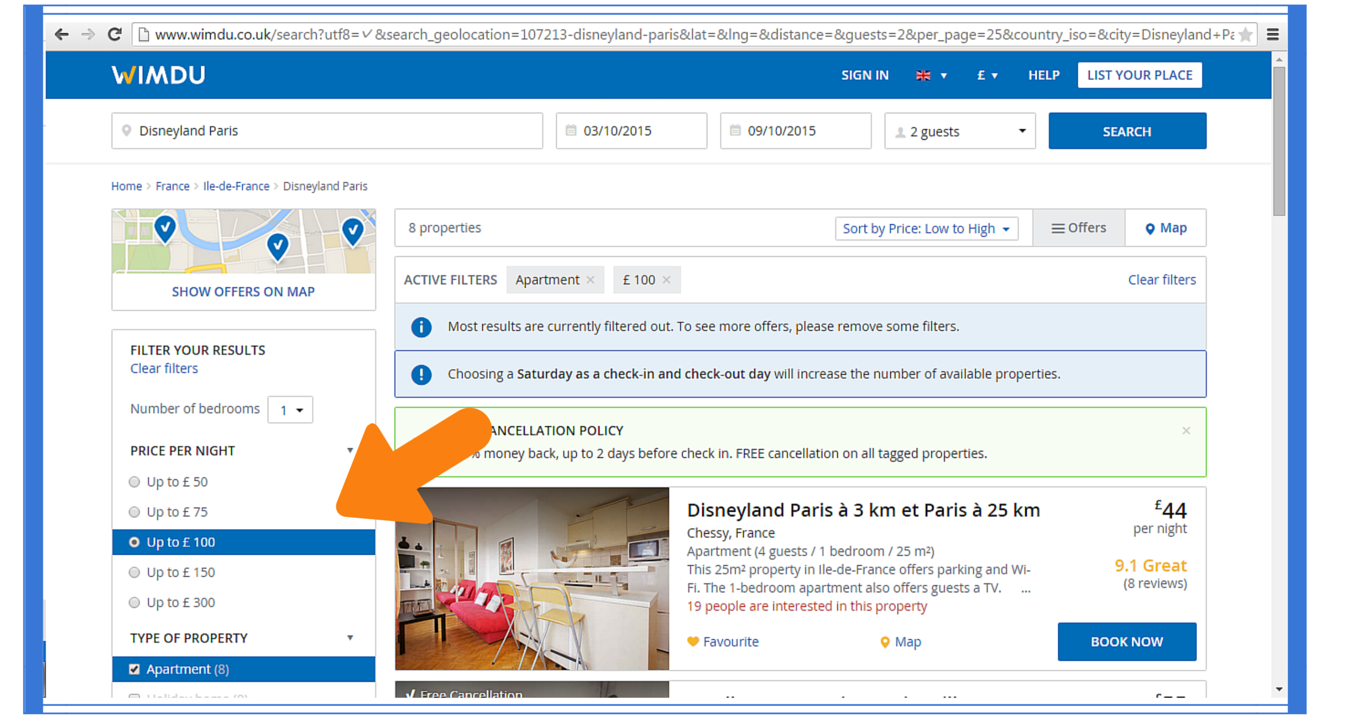This screenshot has width=1350, height=720.
Task: Click the map preview thumbnail
Action: point(244,241)
